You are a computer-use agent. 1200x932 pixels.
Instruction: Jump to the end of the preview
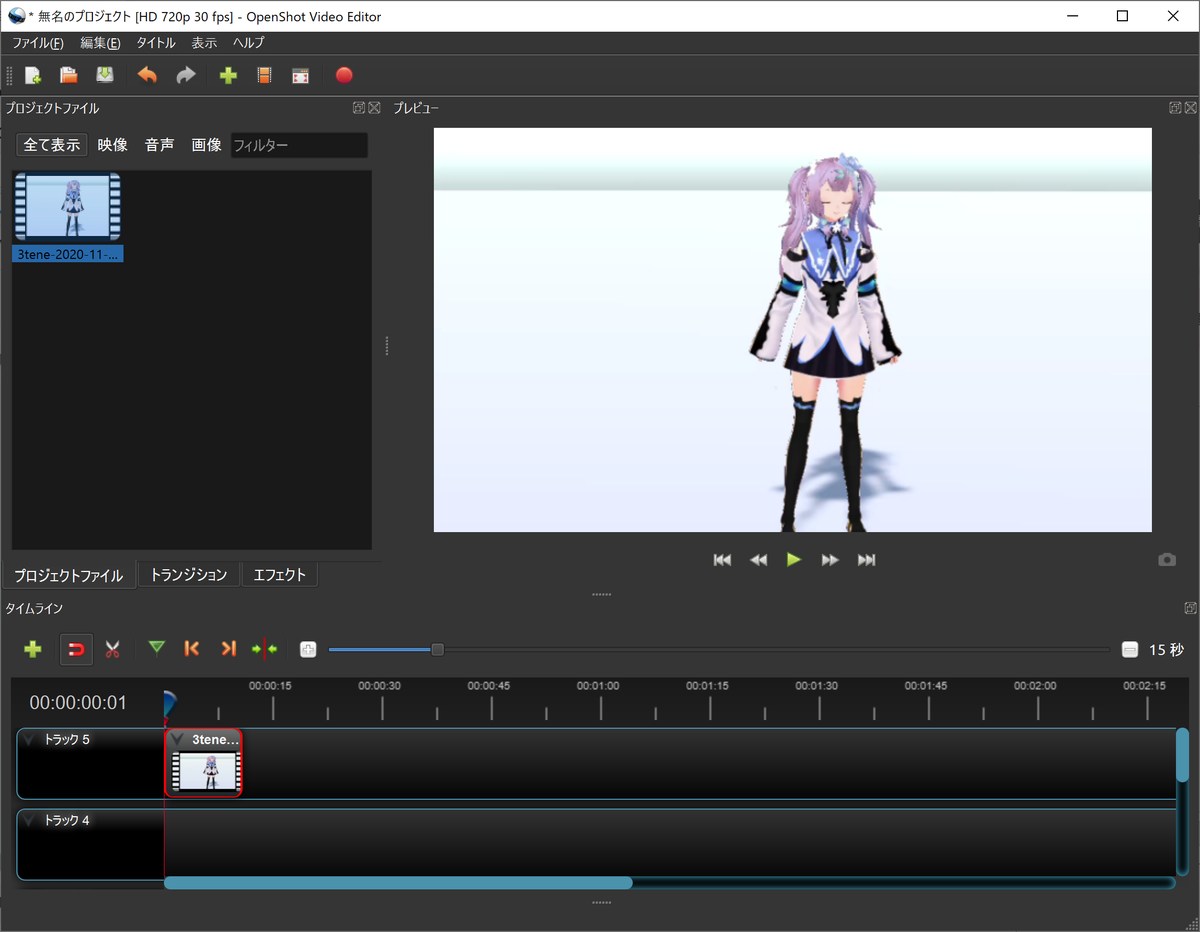click(x=866, y=560)
